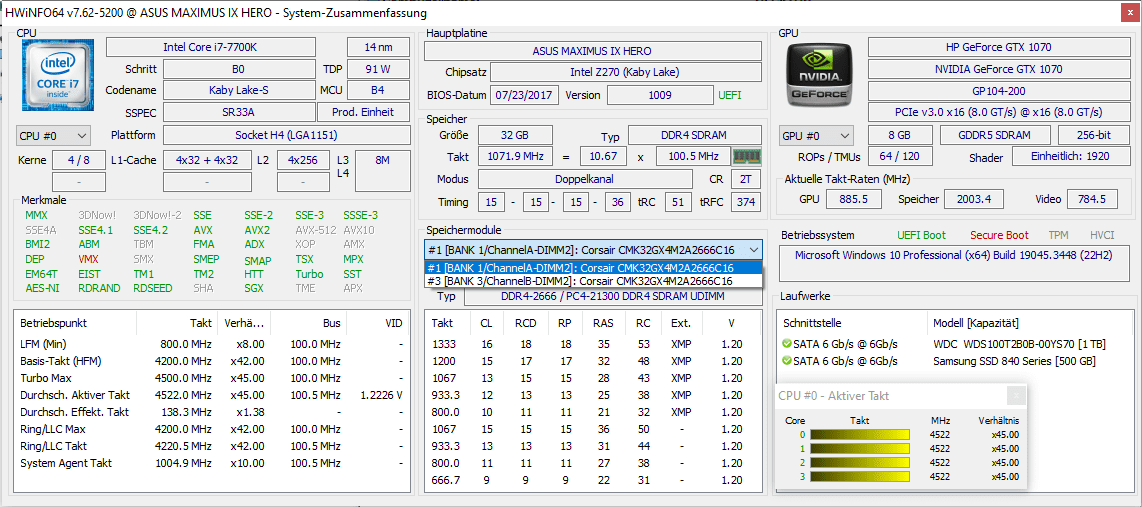Screen dimensions: 1142x507
Task: Click the 1.2226 V VID value
Action: (x=382, y=395)
